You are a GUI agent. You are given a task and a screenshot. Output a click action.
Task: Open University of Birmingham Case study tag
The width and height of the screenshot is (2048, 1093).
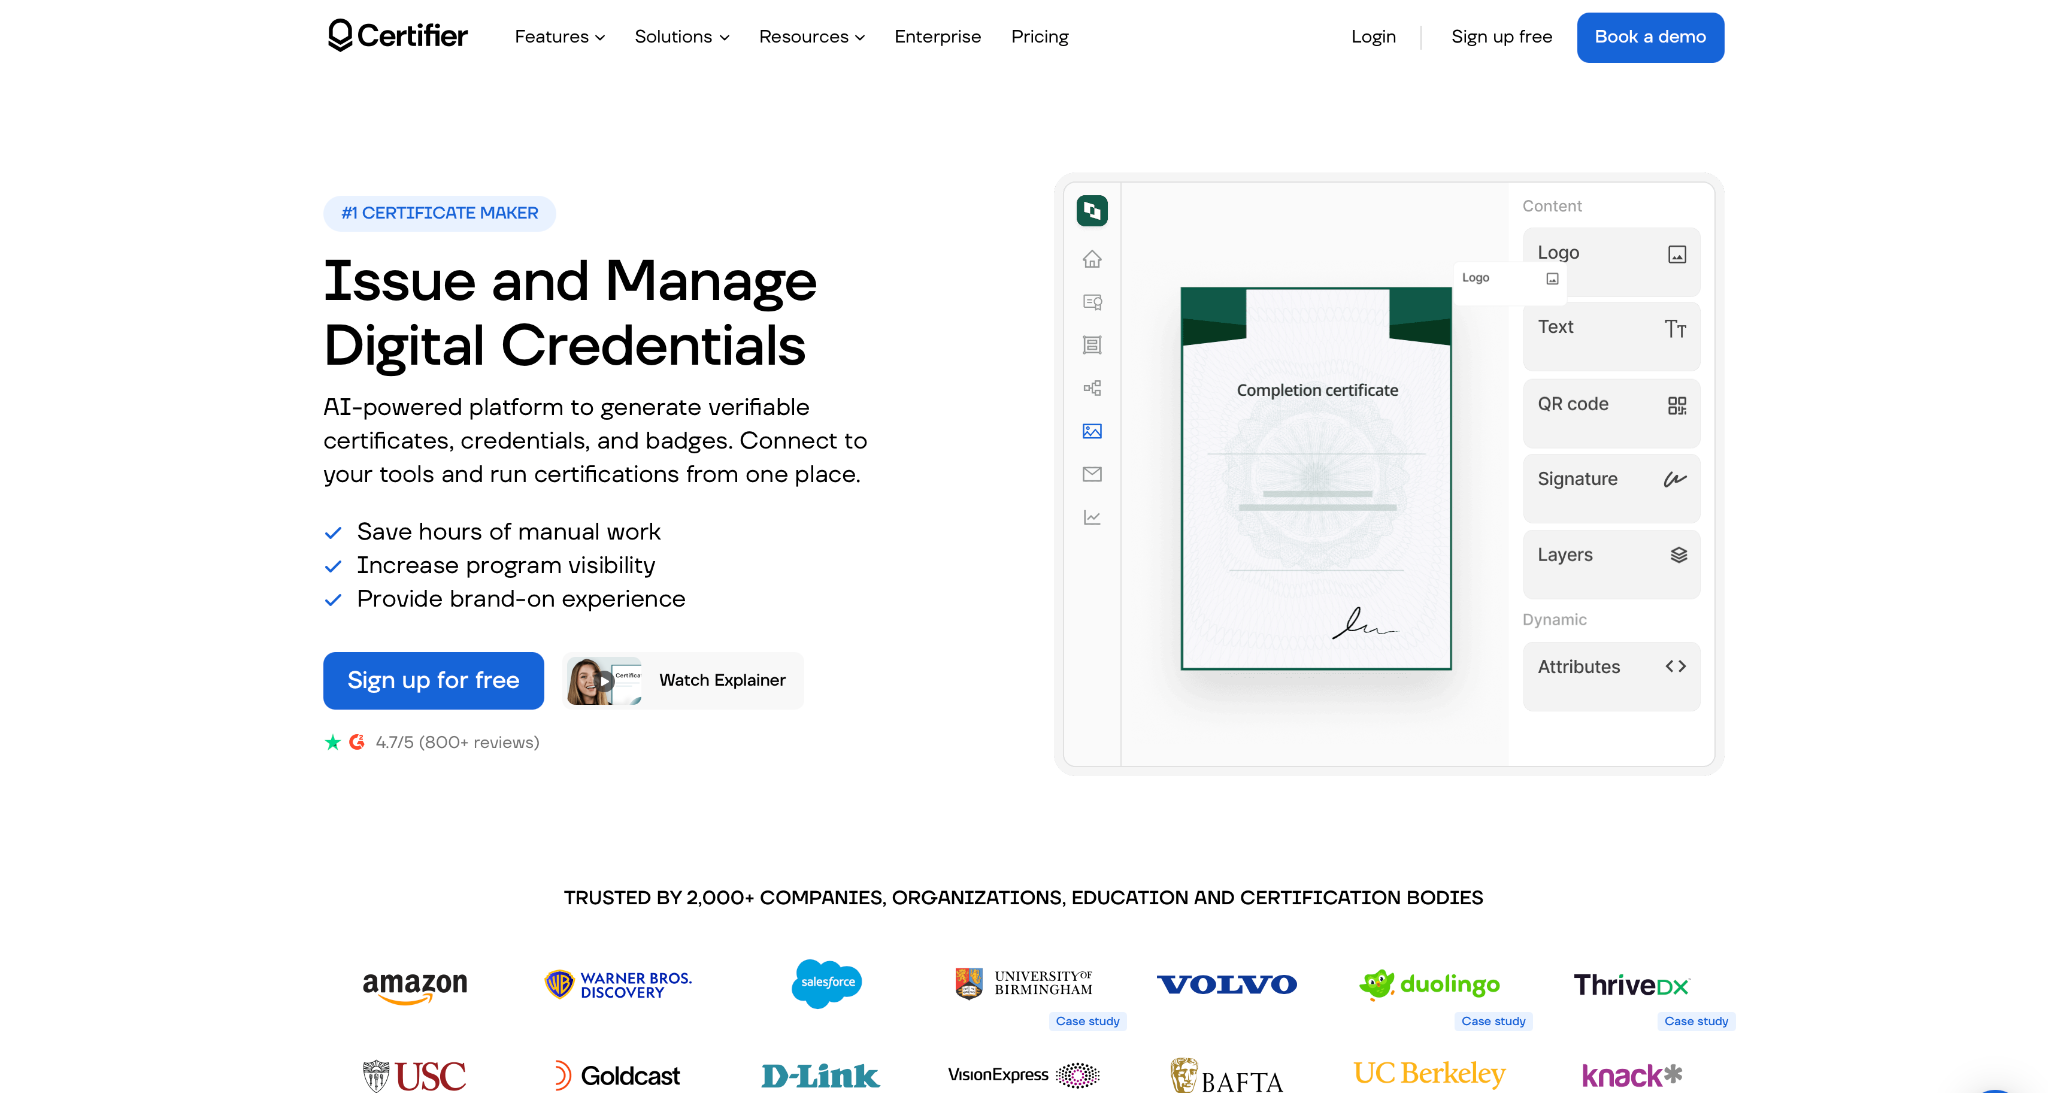tap(1087, 1021)
